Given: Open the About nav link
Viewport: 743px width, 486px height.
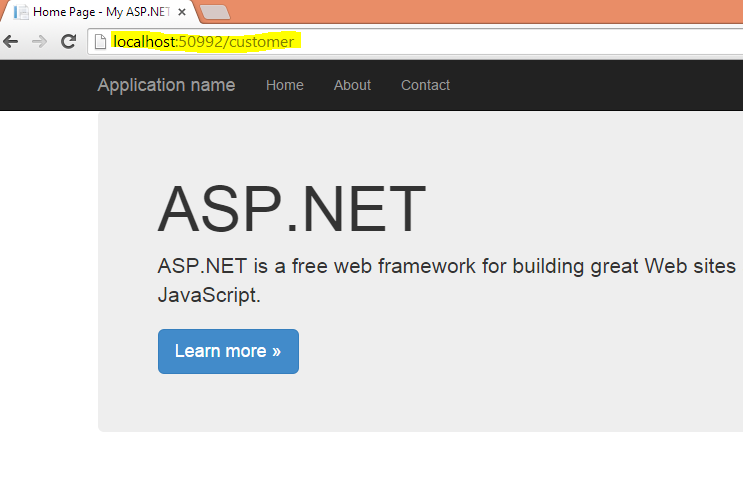Looking at the screenshot, I should click(352, 85).
